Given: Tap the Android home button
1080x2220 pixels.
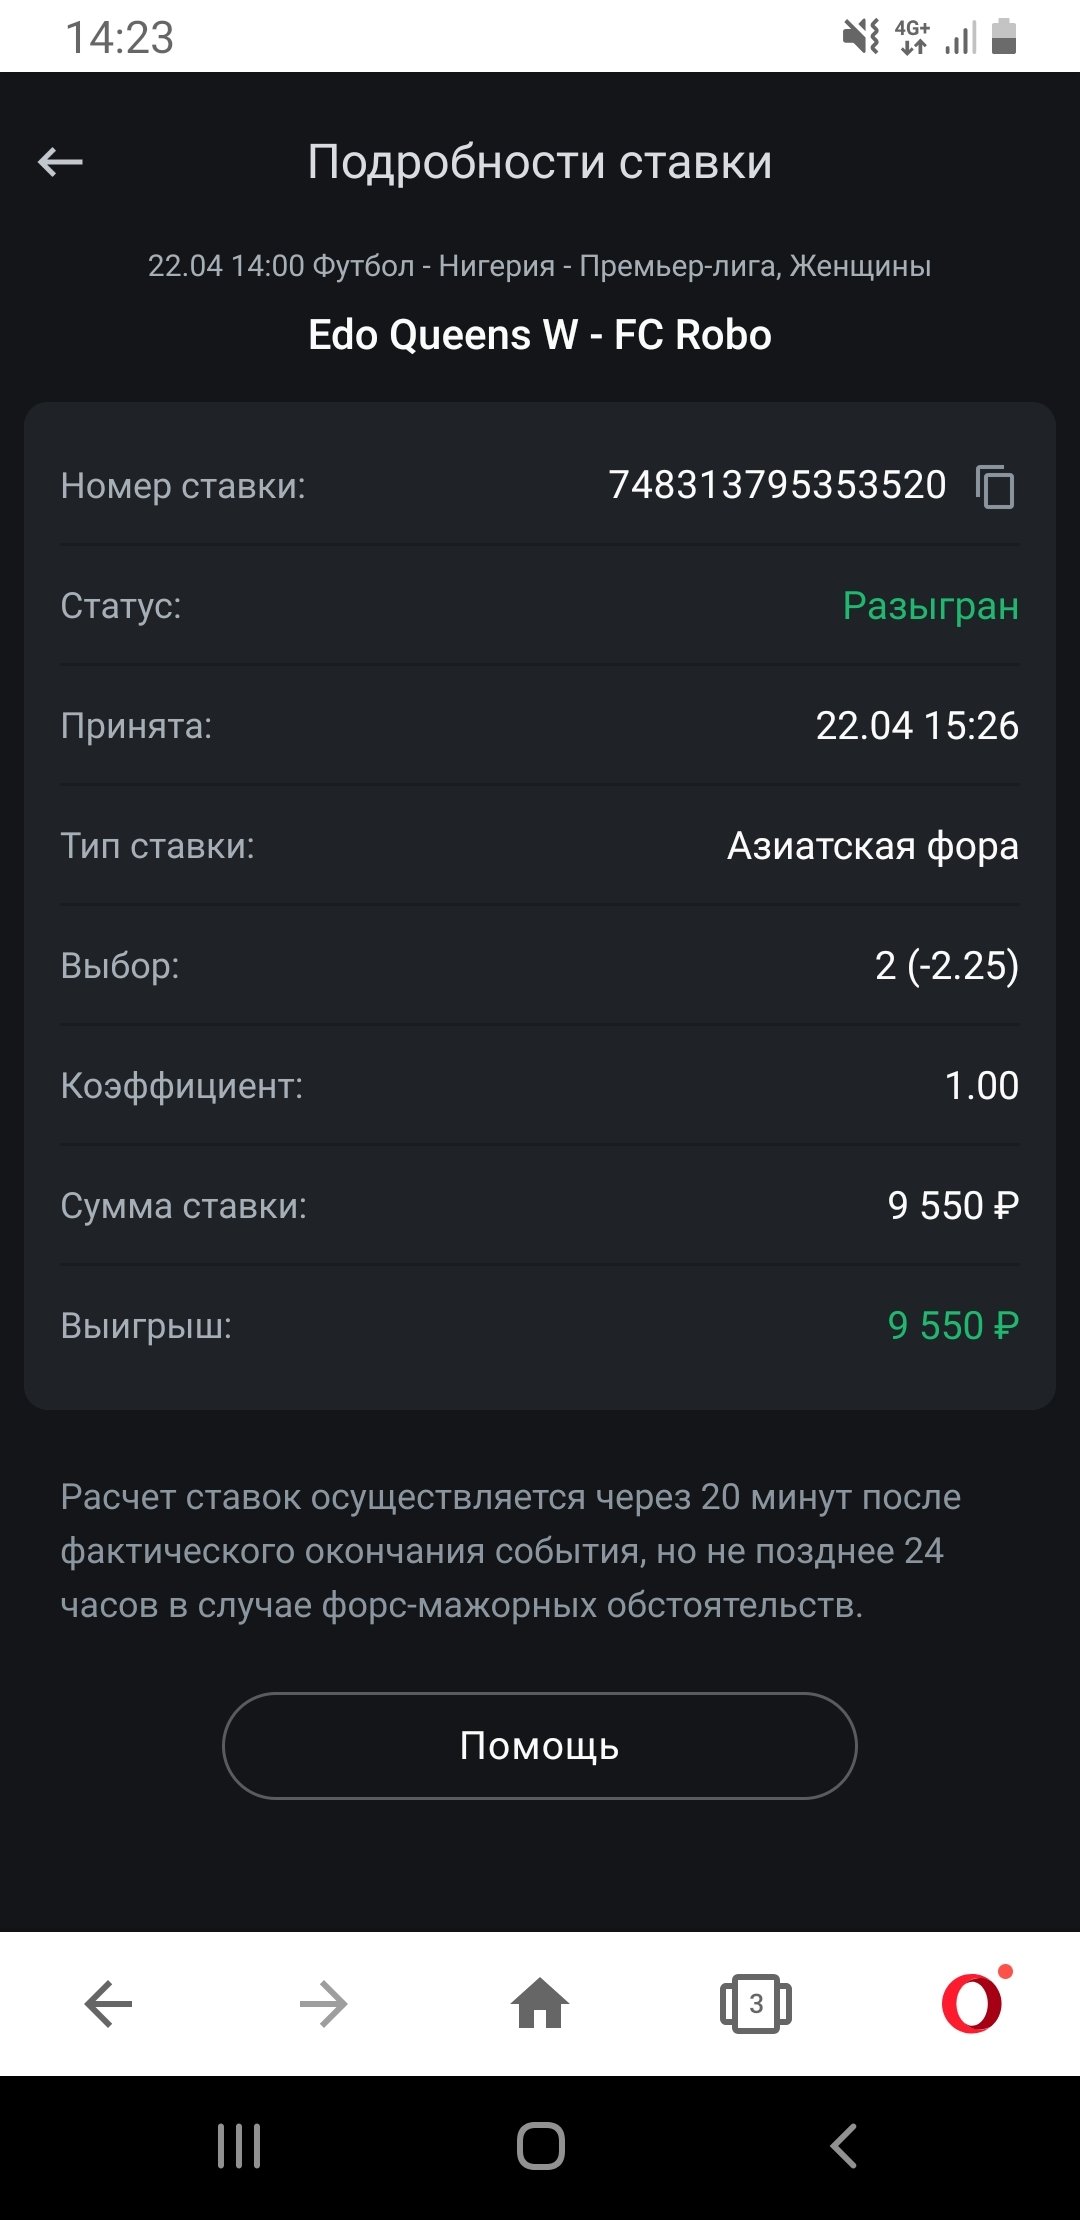Looking at the screenshot, I should click(x=541, y=2146).
